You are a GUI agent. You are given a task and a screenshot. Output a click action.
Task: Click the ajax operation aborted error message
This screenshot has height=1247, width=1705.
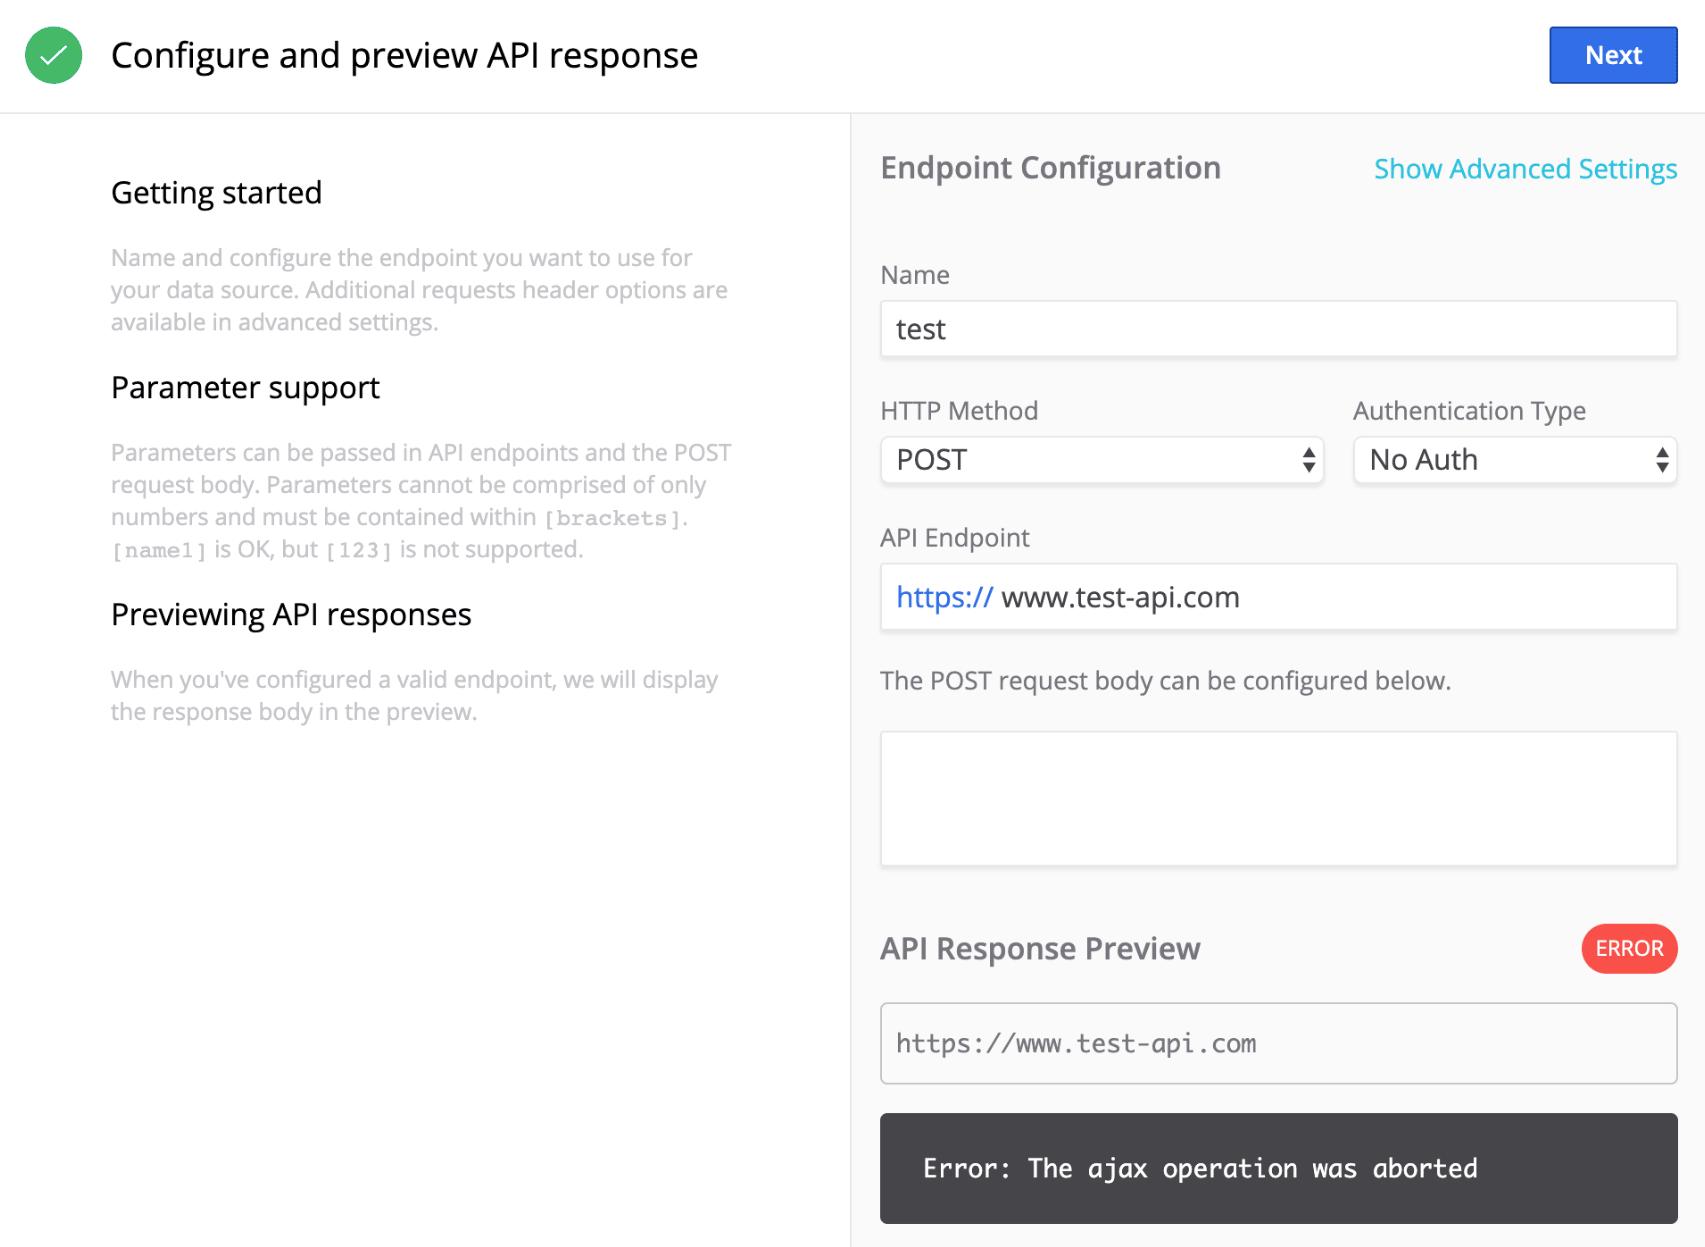(1200, 1168)
